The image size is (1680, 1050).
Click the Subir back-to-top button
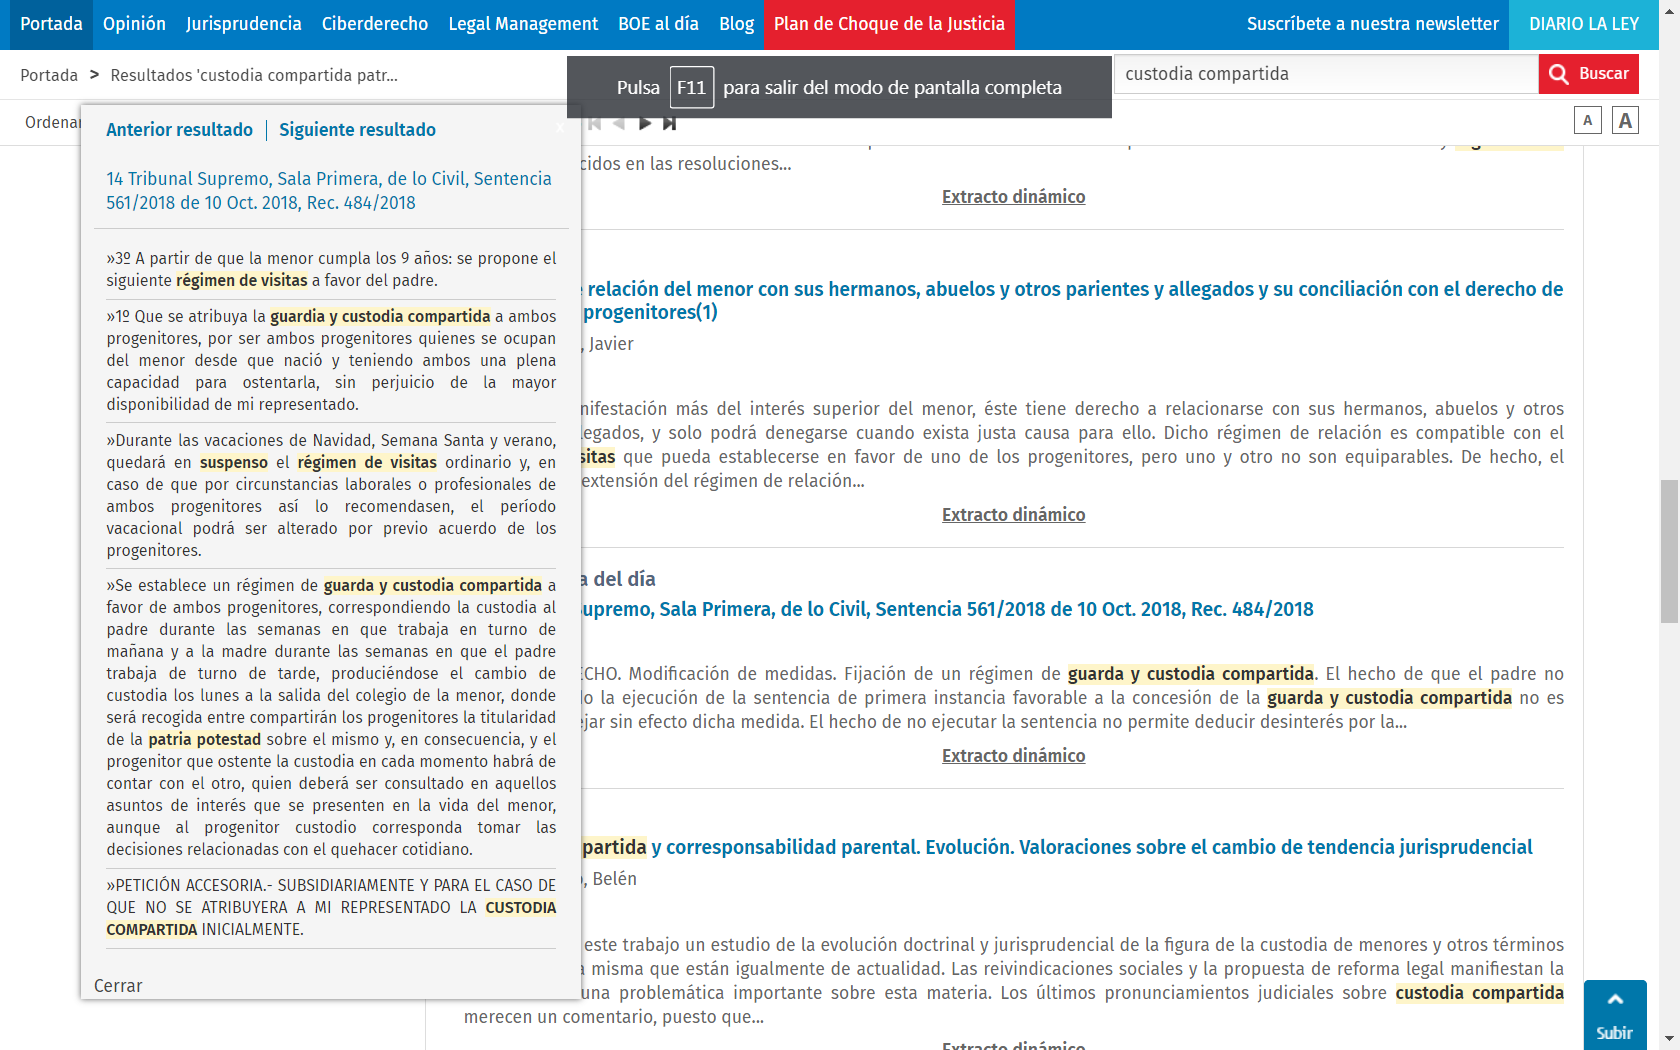tap(1615, 1015)
